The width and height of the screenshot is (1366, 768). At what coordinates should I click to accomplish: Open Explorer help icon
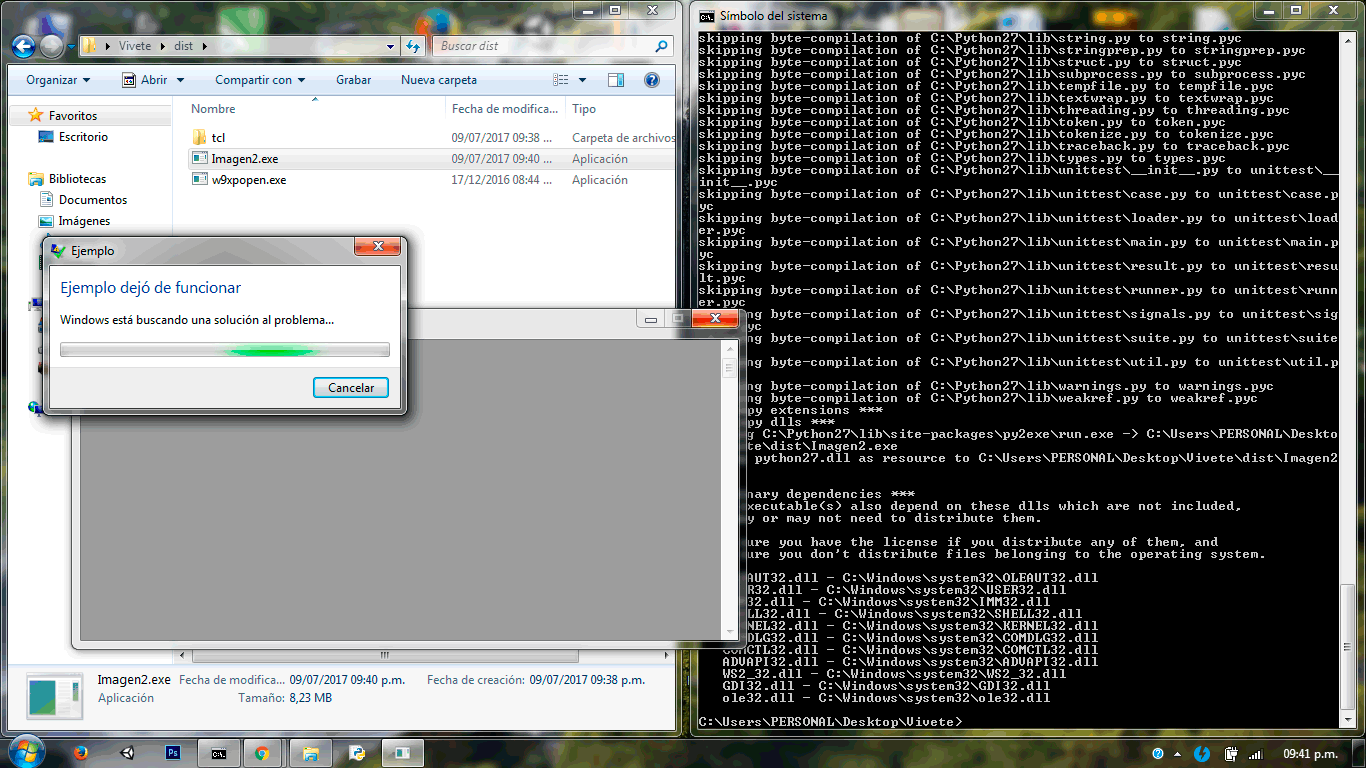pos(651,80)
